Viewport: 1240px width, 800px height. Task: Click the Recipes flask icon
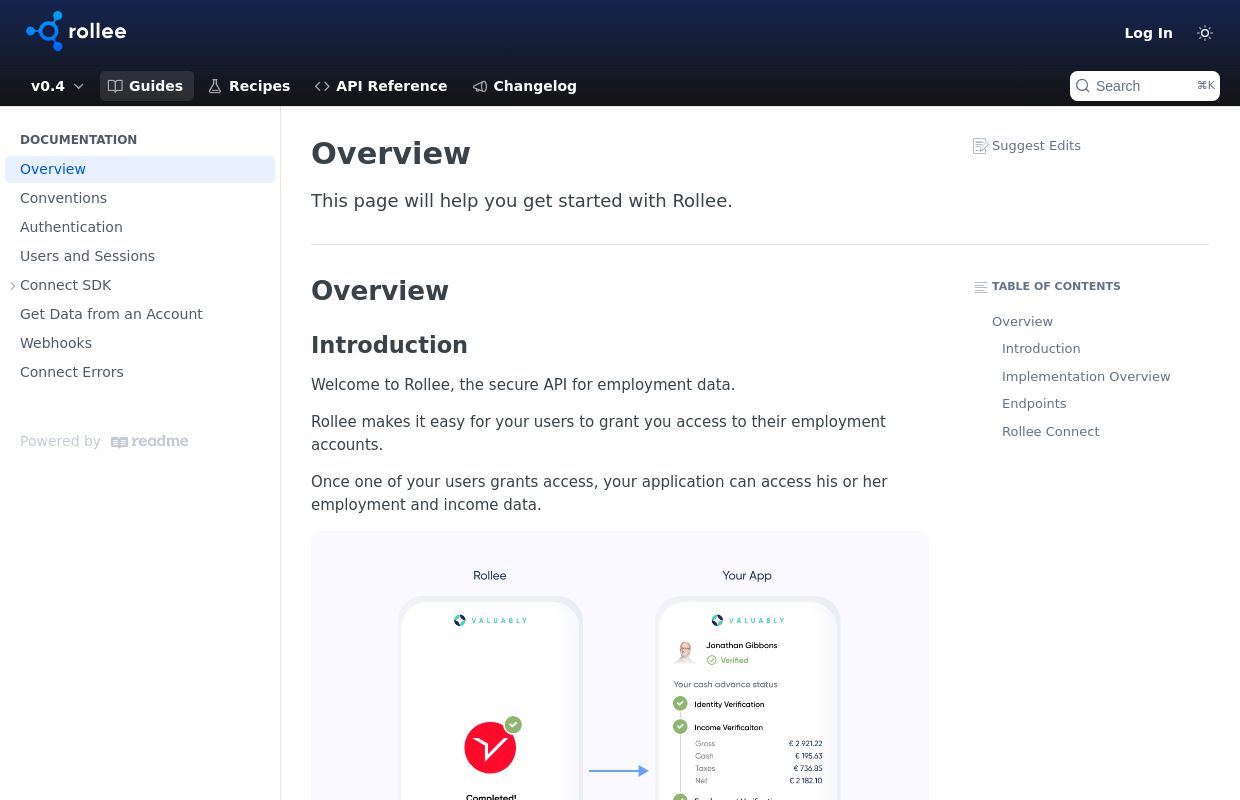pyautogui.click(x=215, y=86)
